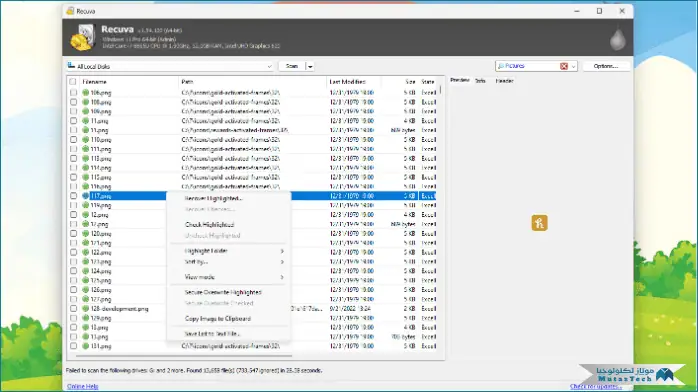The width and height of the screenshot is (698, 392).
Task: Check the box for 117.png
Action: point(73,196)
